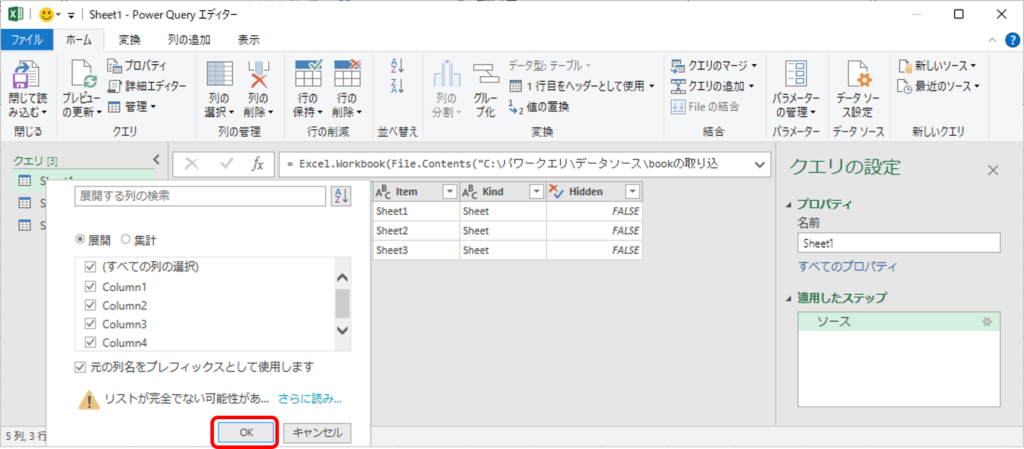The height and width of the screenshot is (449, 1024).
Task: Click the Choose Columns (列の選択) icon
Action: 219,74
